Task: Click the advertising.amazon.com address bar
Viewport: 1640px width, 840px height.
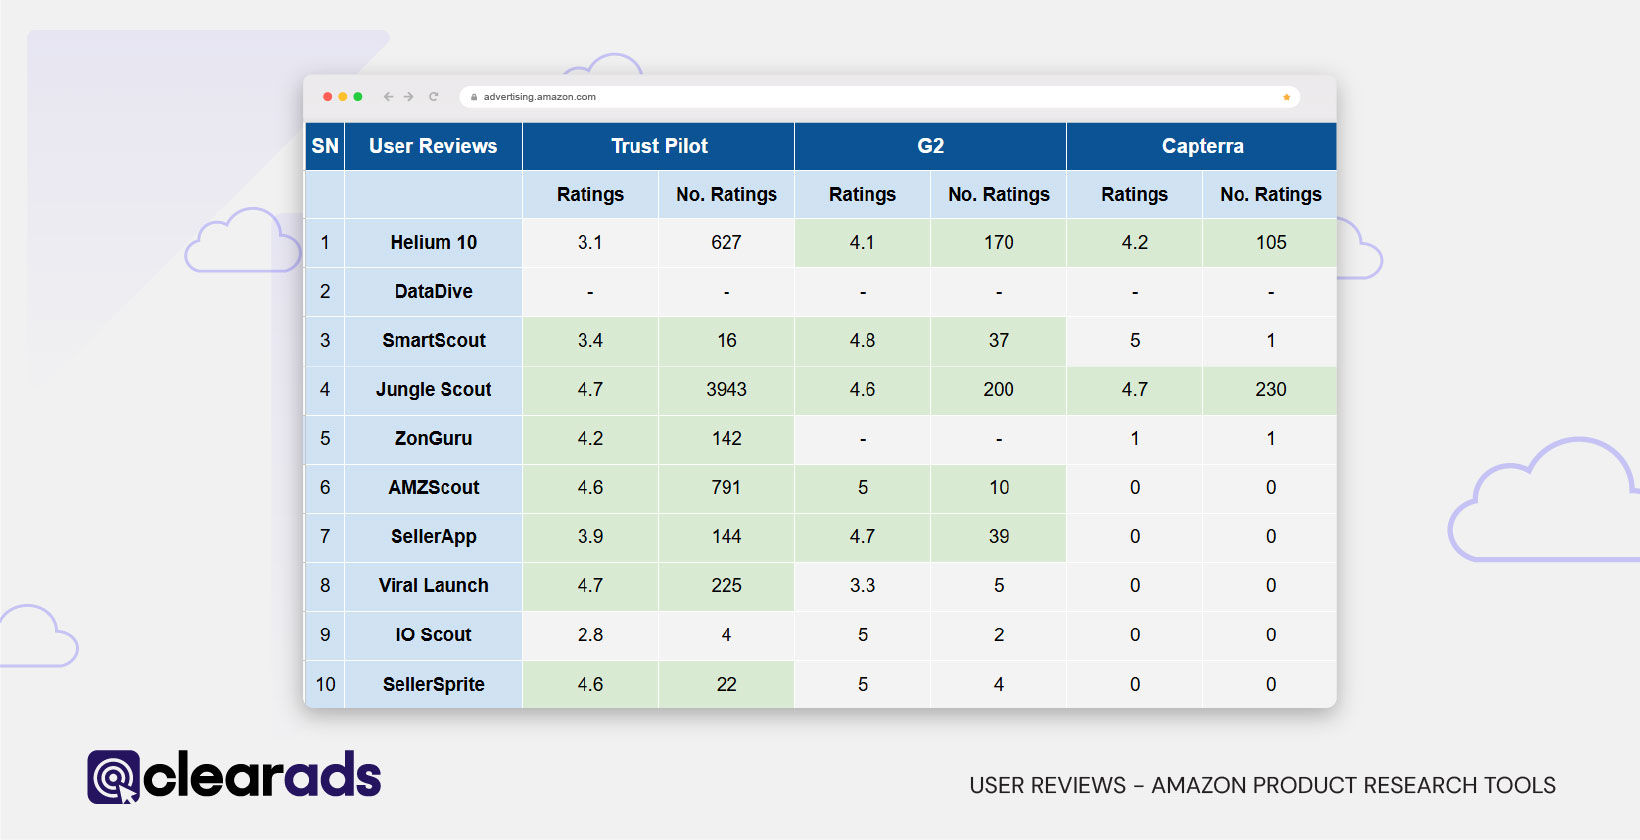Action: point(880,97)
